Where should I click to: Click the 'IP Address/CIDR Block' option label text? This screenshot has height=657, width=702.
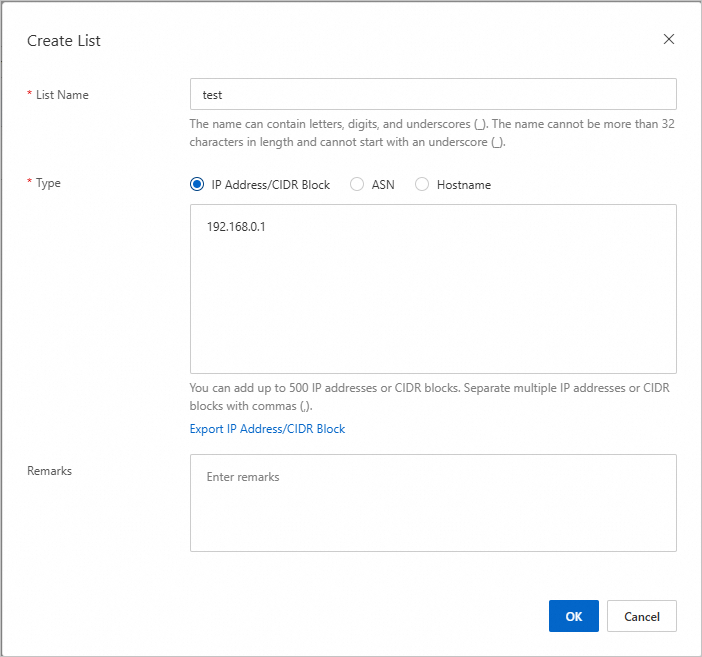pos(271,185)
